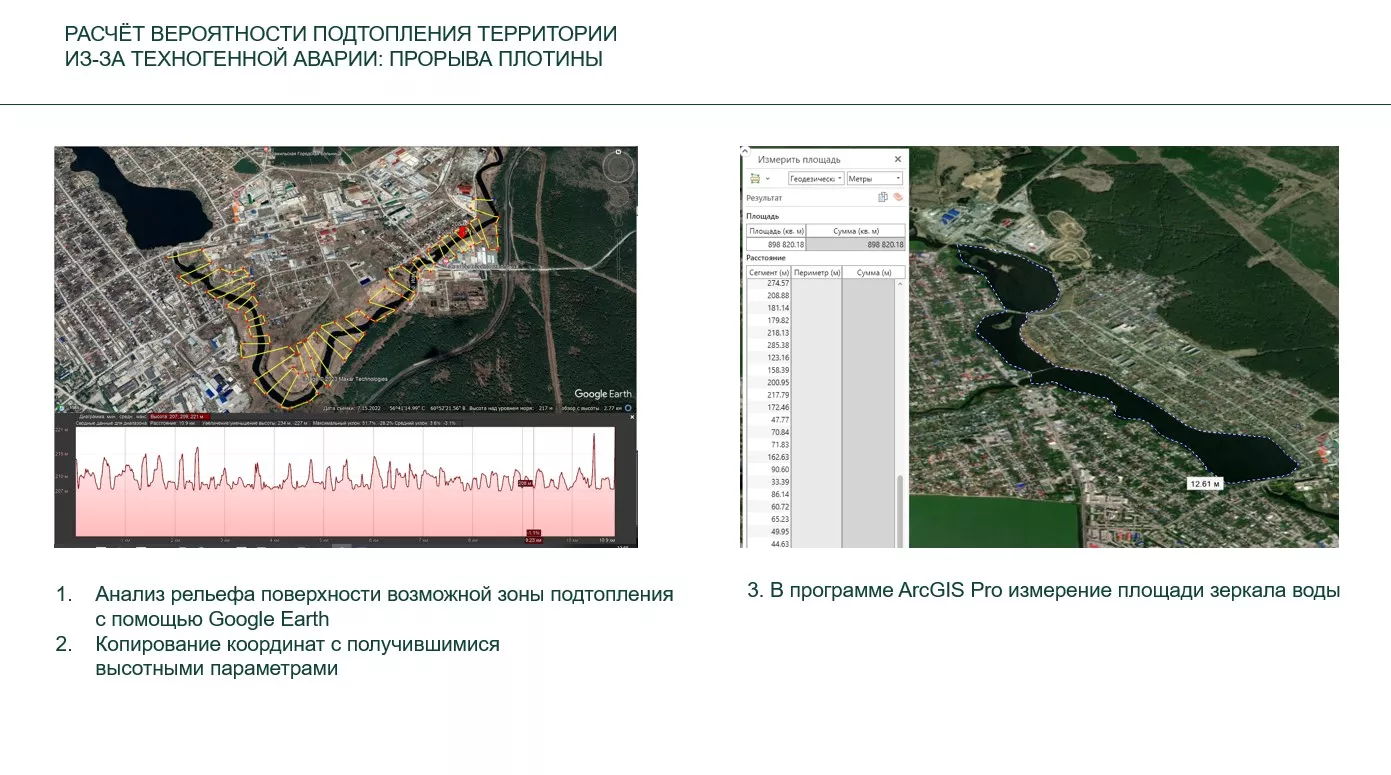Click the Сумма (кв. м) column header

tap(855, 231)
